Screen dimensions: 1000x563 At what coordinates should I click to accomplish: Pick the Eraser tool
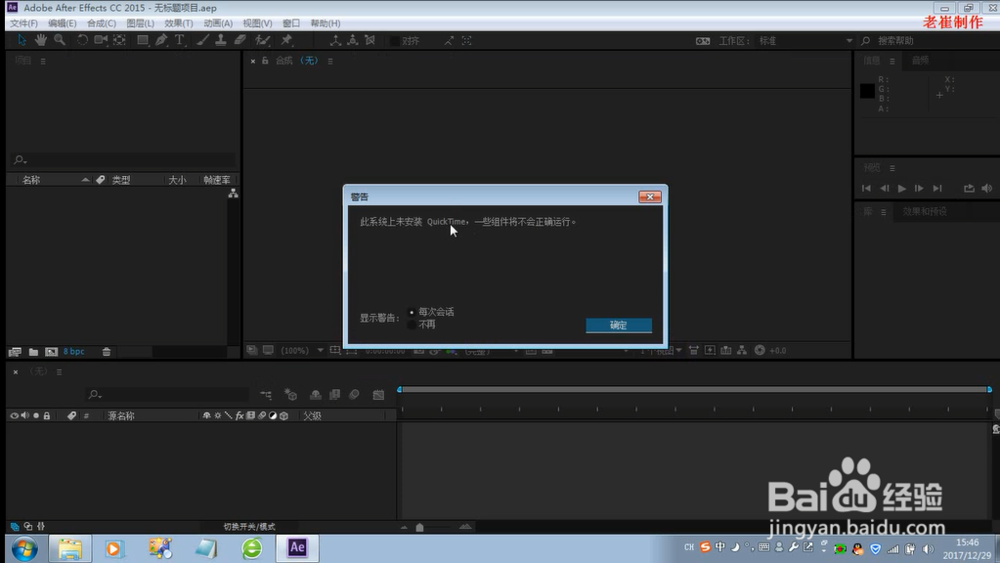click(x=240, y=40)
